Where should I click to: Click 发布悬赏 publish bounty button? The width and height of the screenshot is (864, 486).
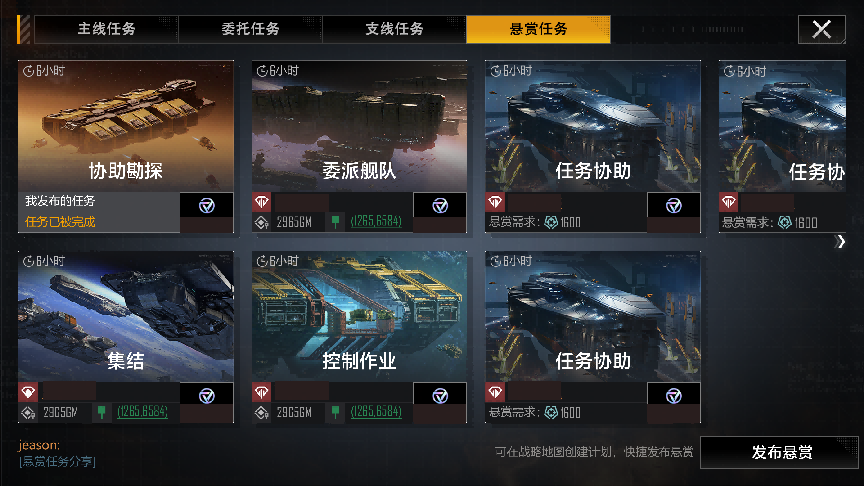(779, 452)
